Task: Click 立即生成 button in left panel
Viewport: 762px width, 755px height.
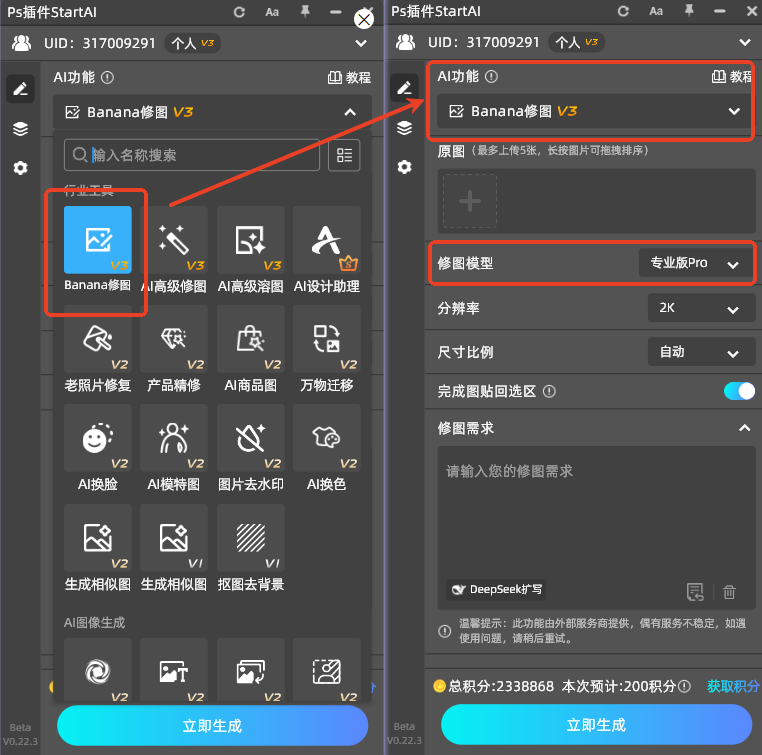Action: [212, 726]
